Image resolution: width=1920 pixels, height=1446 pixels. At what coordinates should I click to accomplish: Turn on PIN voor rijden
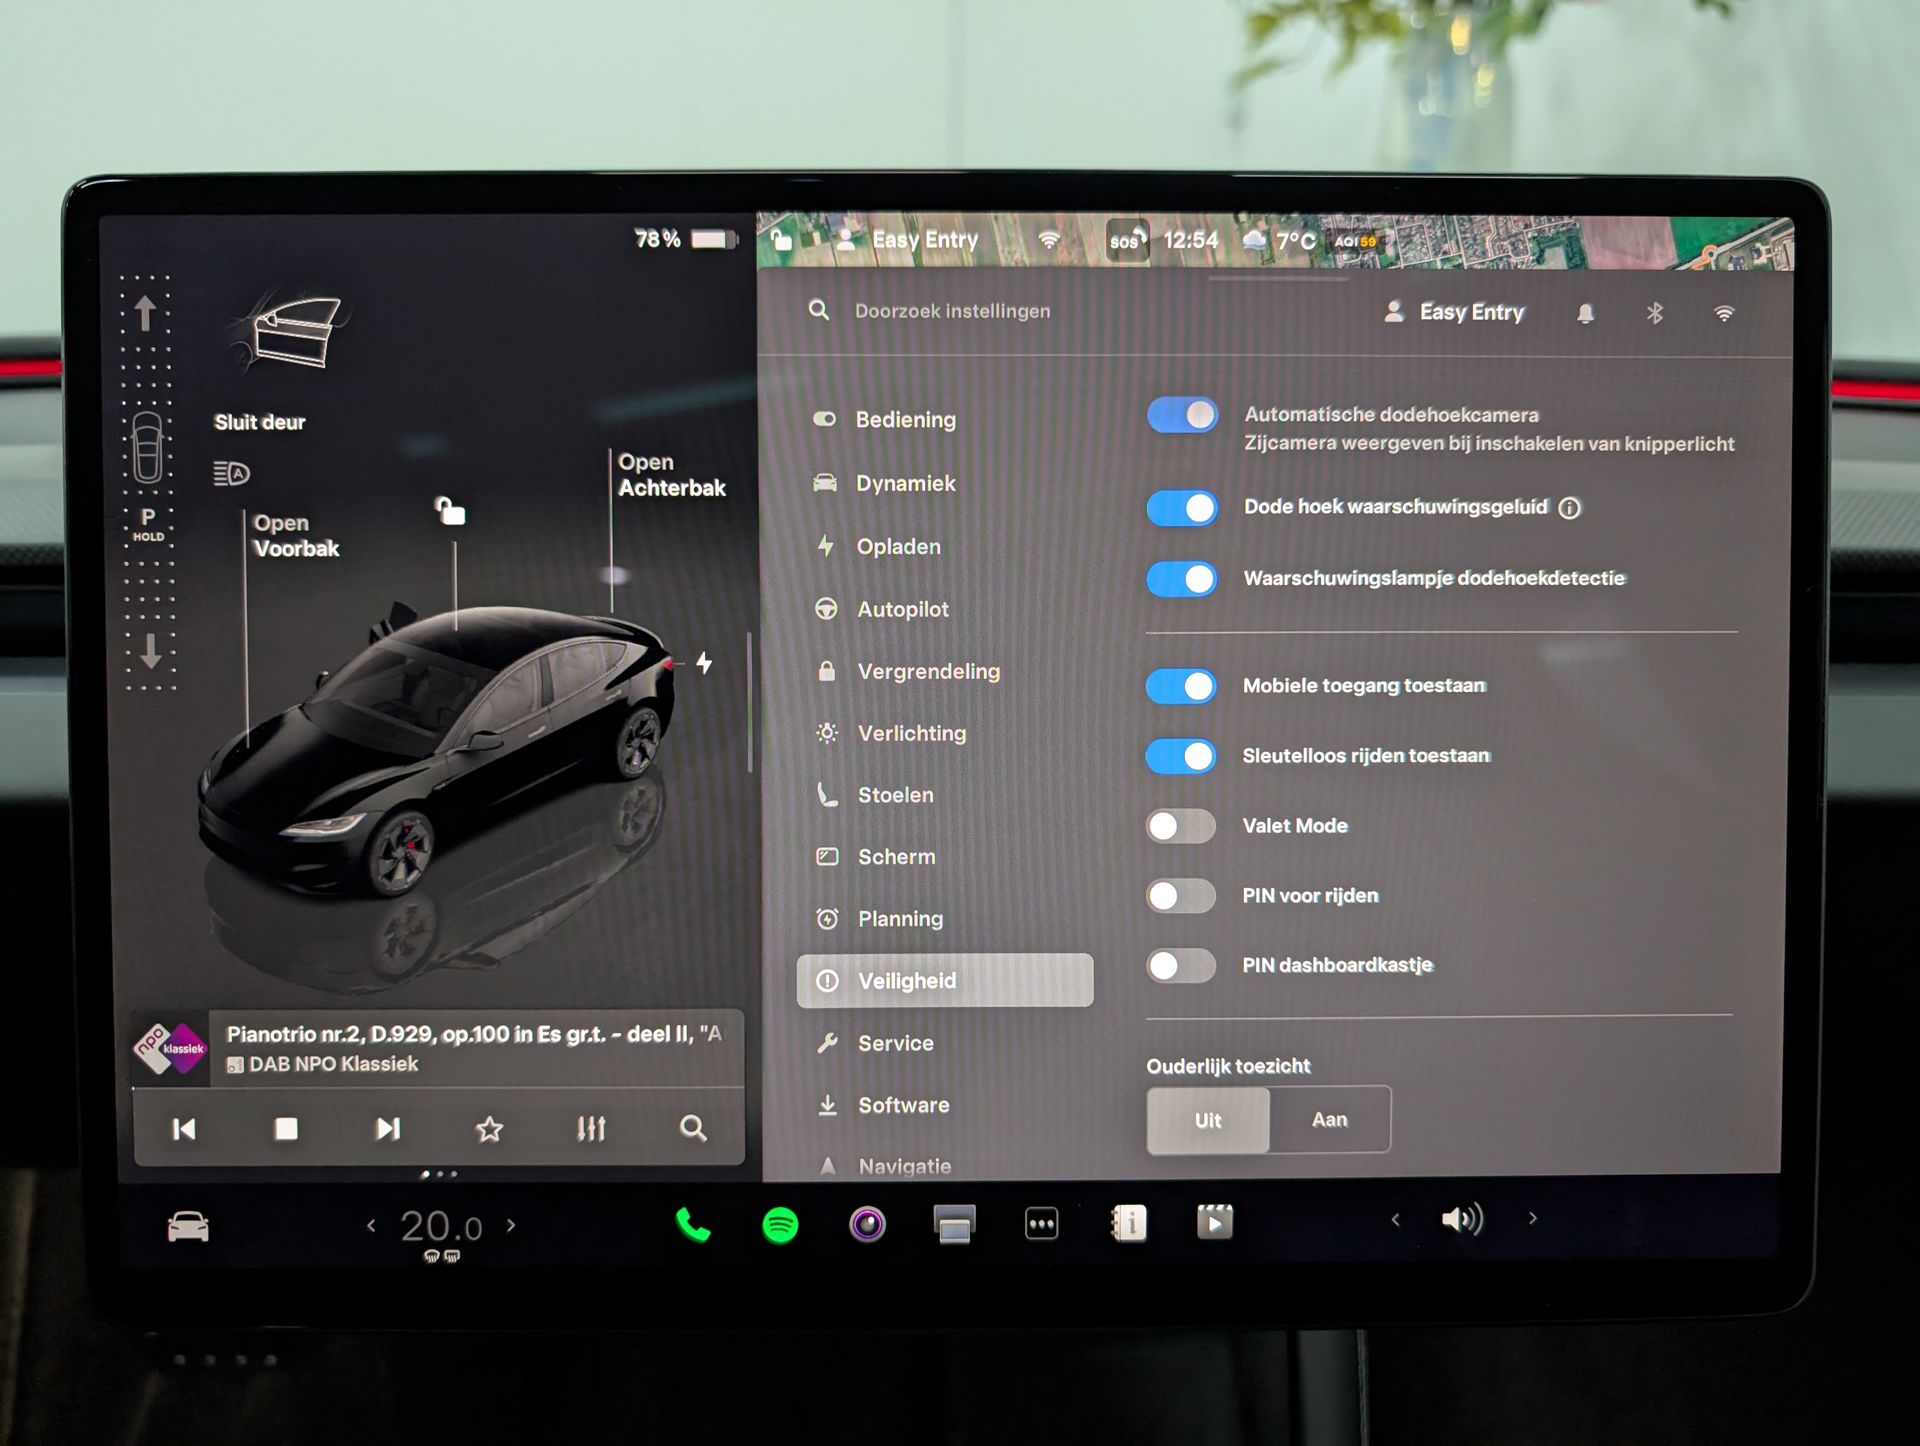click(1181, 896)
